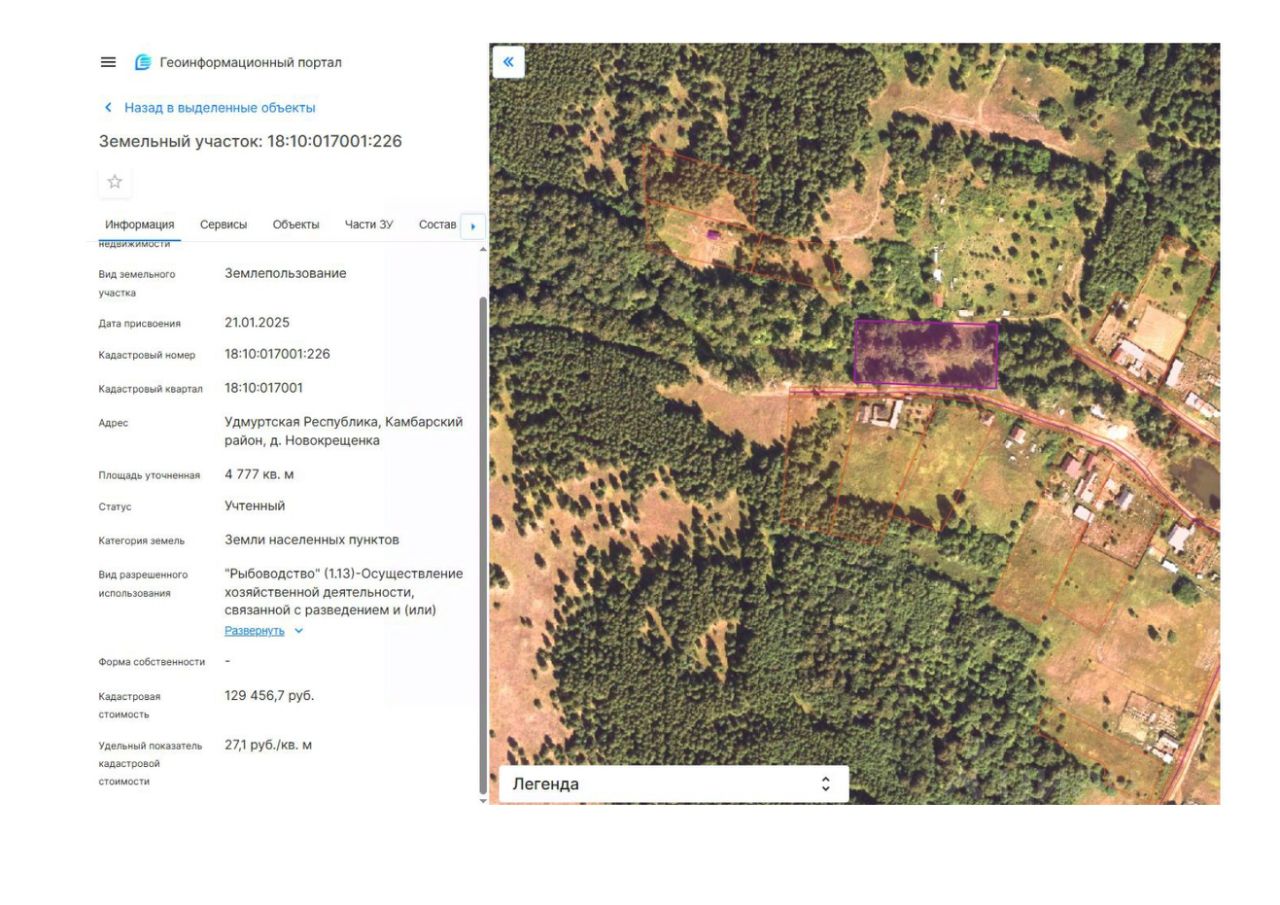Collapse the side panel with the double-chevron button
1280x905 pixels.
coord(508,62)
